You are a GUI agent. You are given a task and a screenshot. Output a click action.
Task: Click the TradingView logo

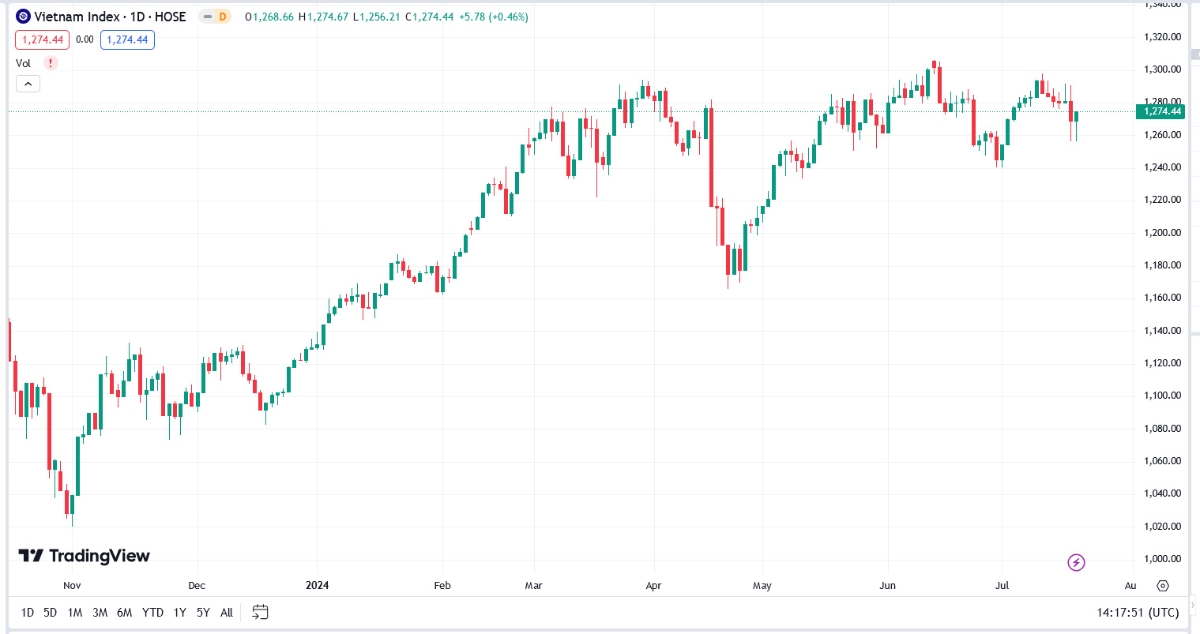84,556
